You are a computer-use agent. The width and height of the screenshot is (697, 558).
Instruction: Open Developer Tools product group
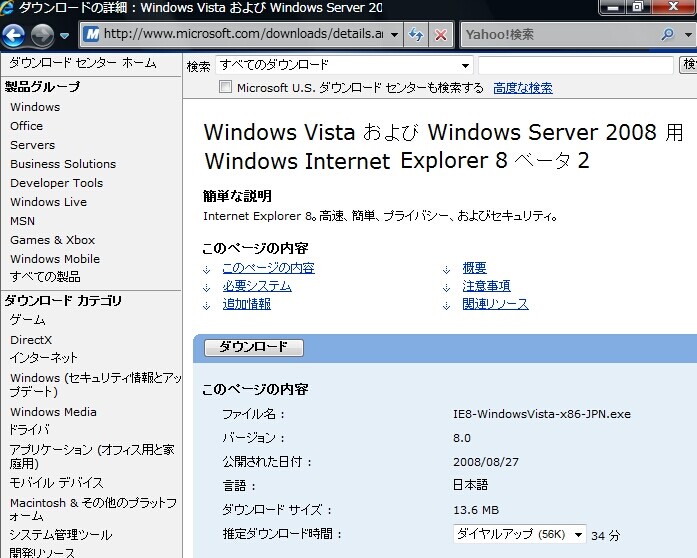56,183
